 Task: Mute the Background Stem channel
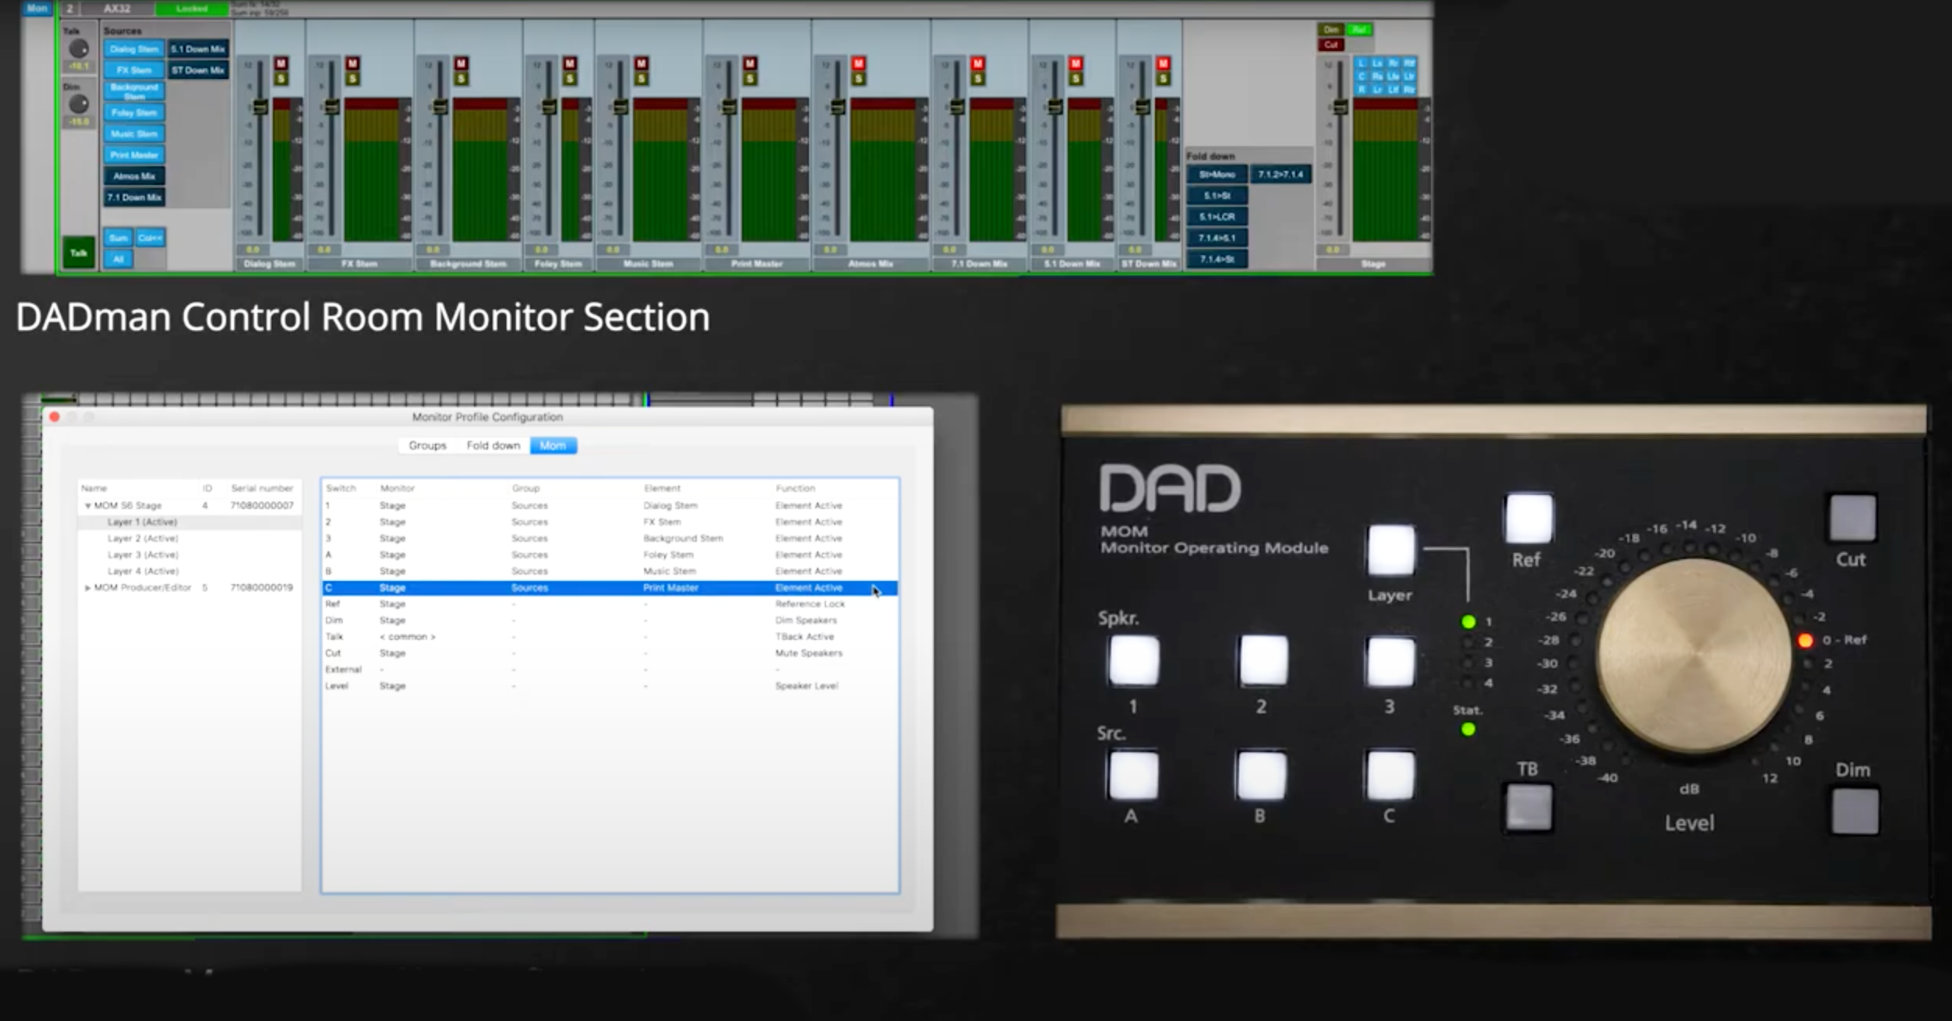[x=460, y=63]
